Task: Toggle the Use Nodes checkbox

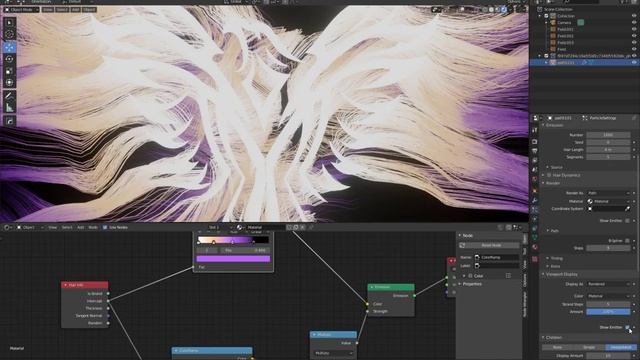Action: [105, 227]
